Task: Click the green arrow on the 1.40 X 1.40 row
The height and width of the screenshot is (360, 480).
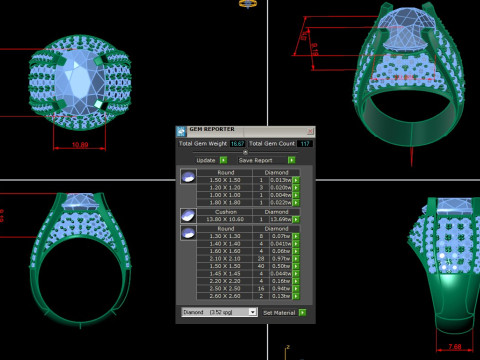Action: coord(296,244)
